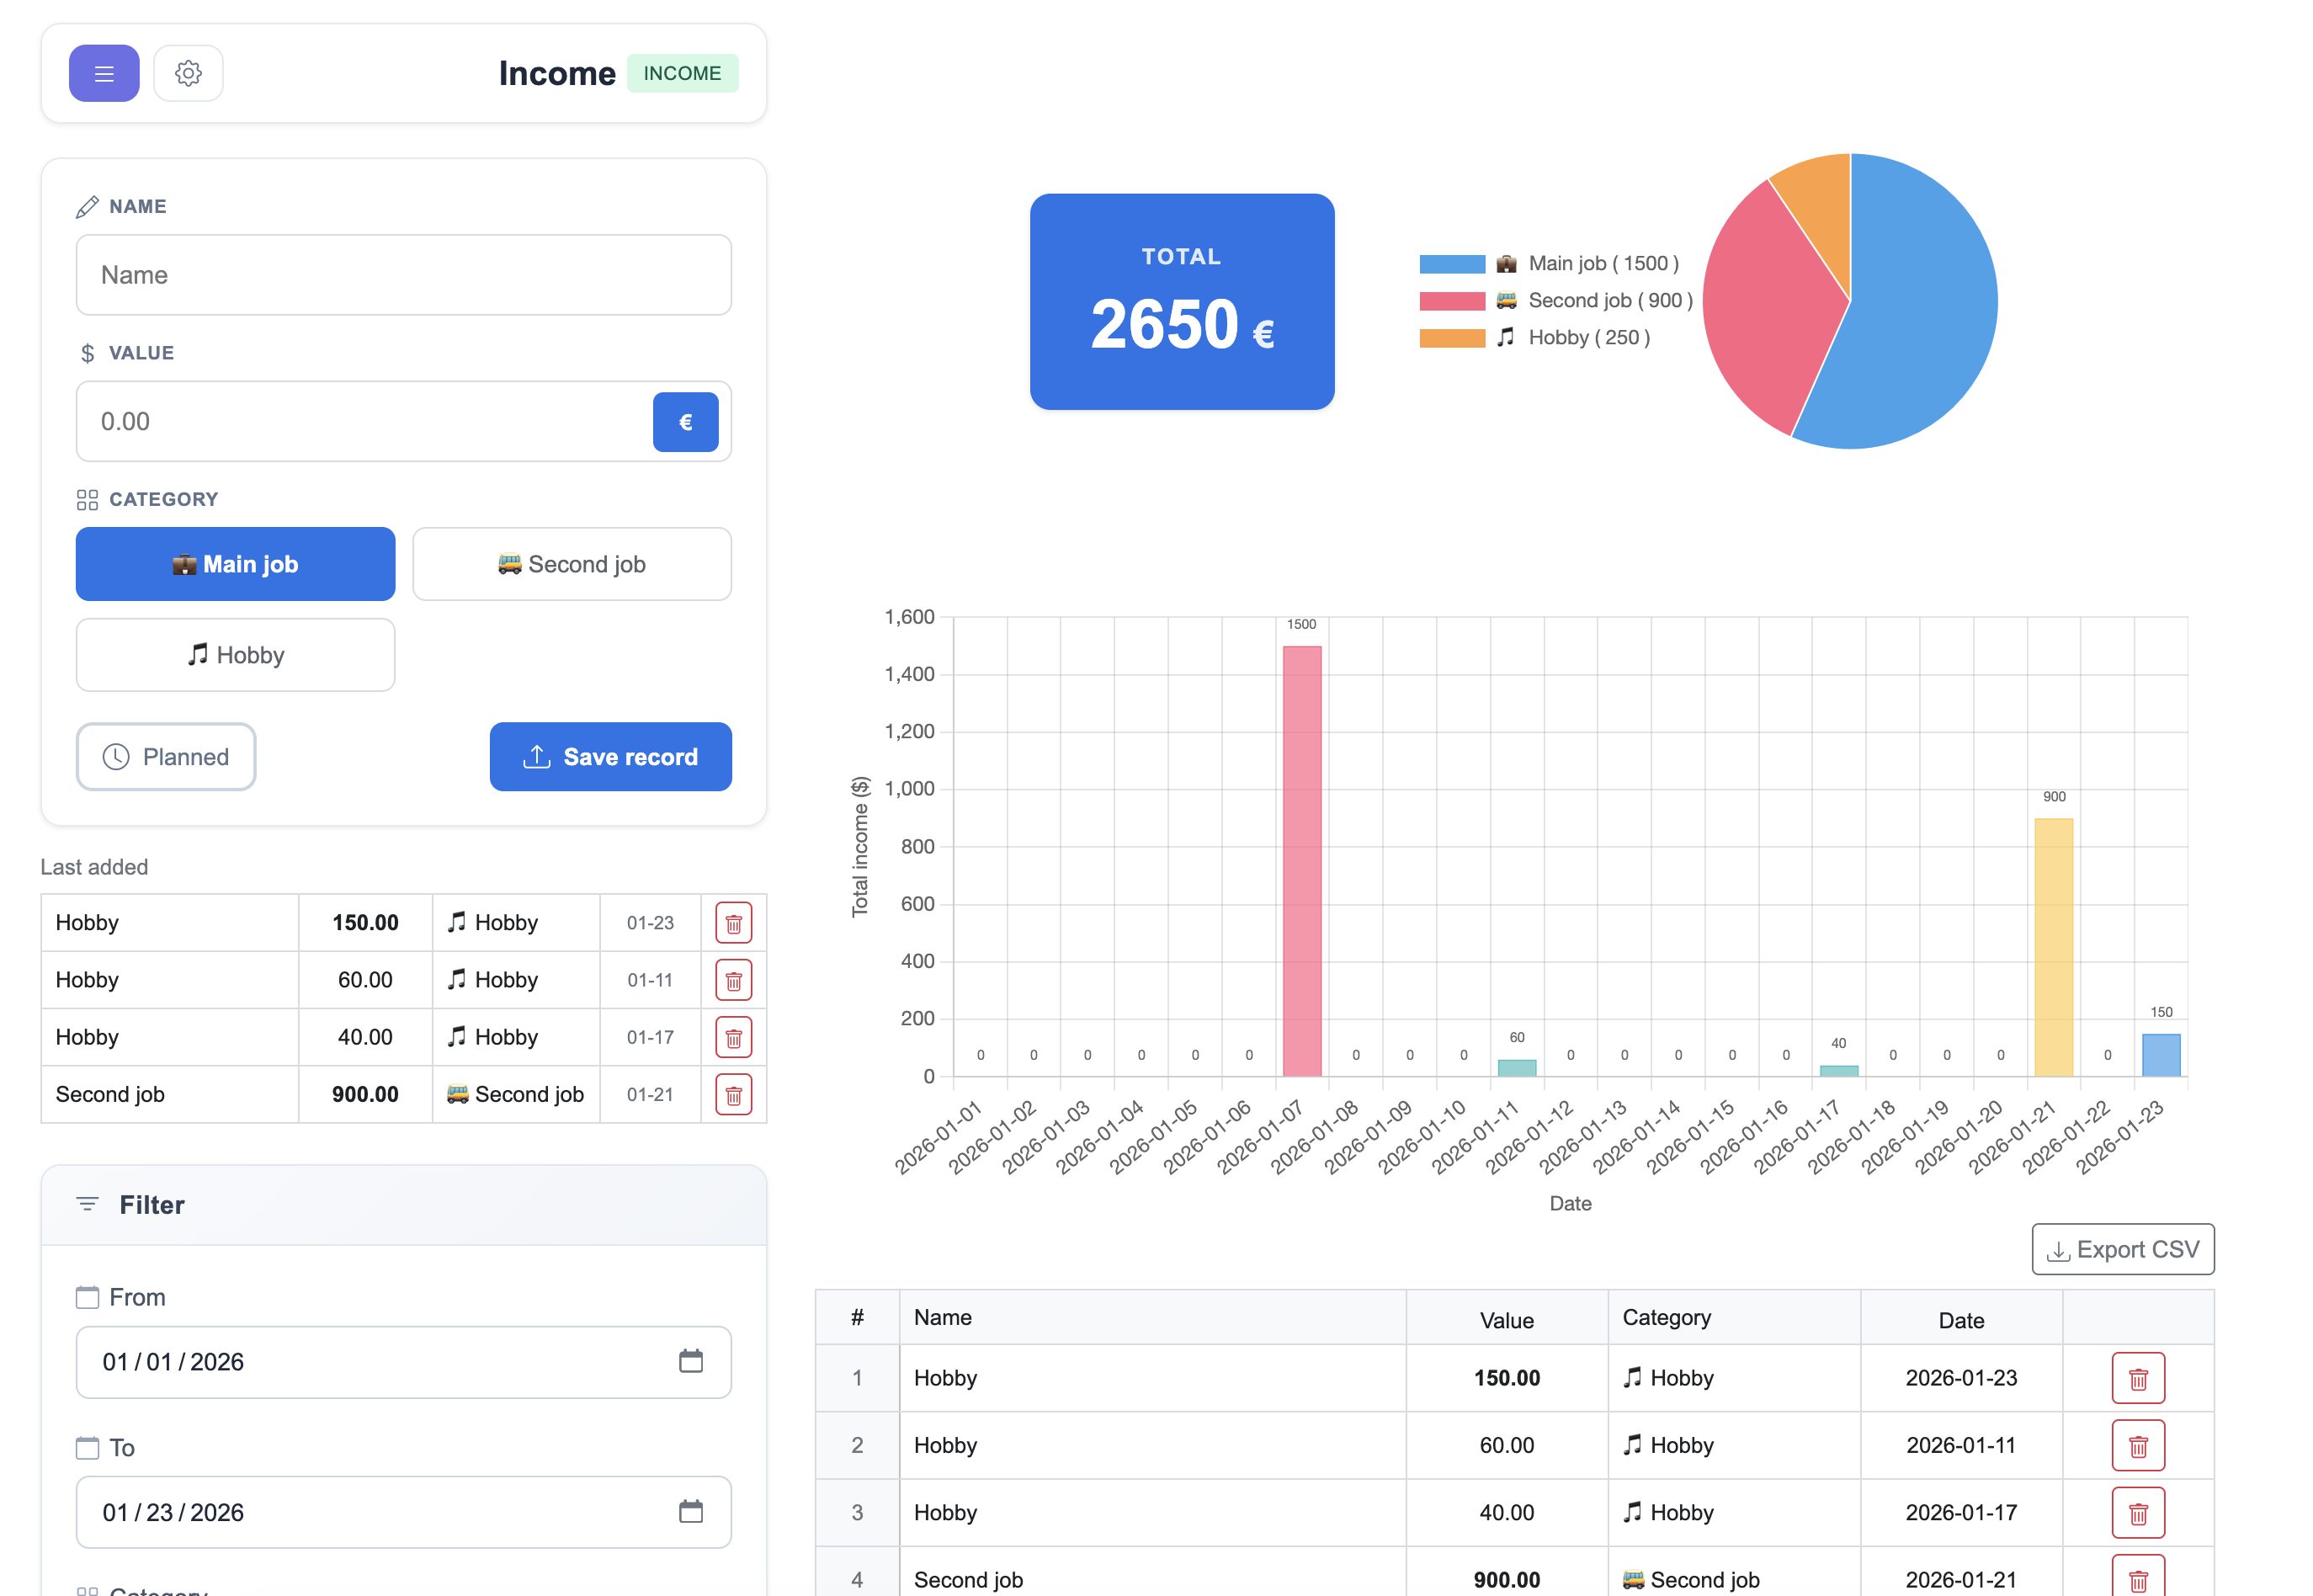Switch category to Second job

pyautogui.click(x=571, y=564)
